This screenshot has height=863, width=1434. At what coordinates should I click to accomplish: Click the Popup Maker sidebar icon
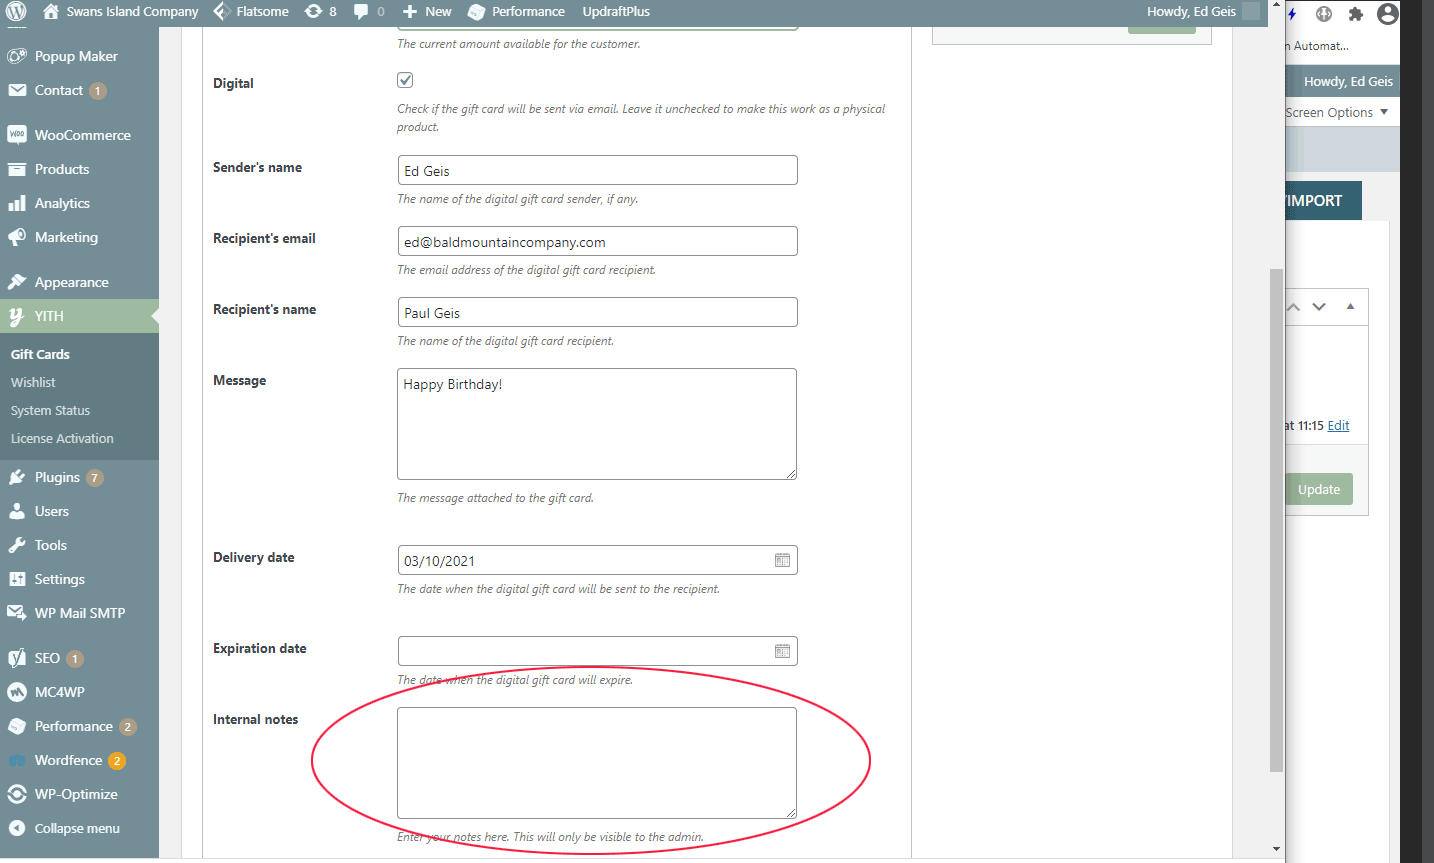click(x=17, y=56)
